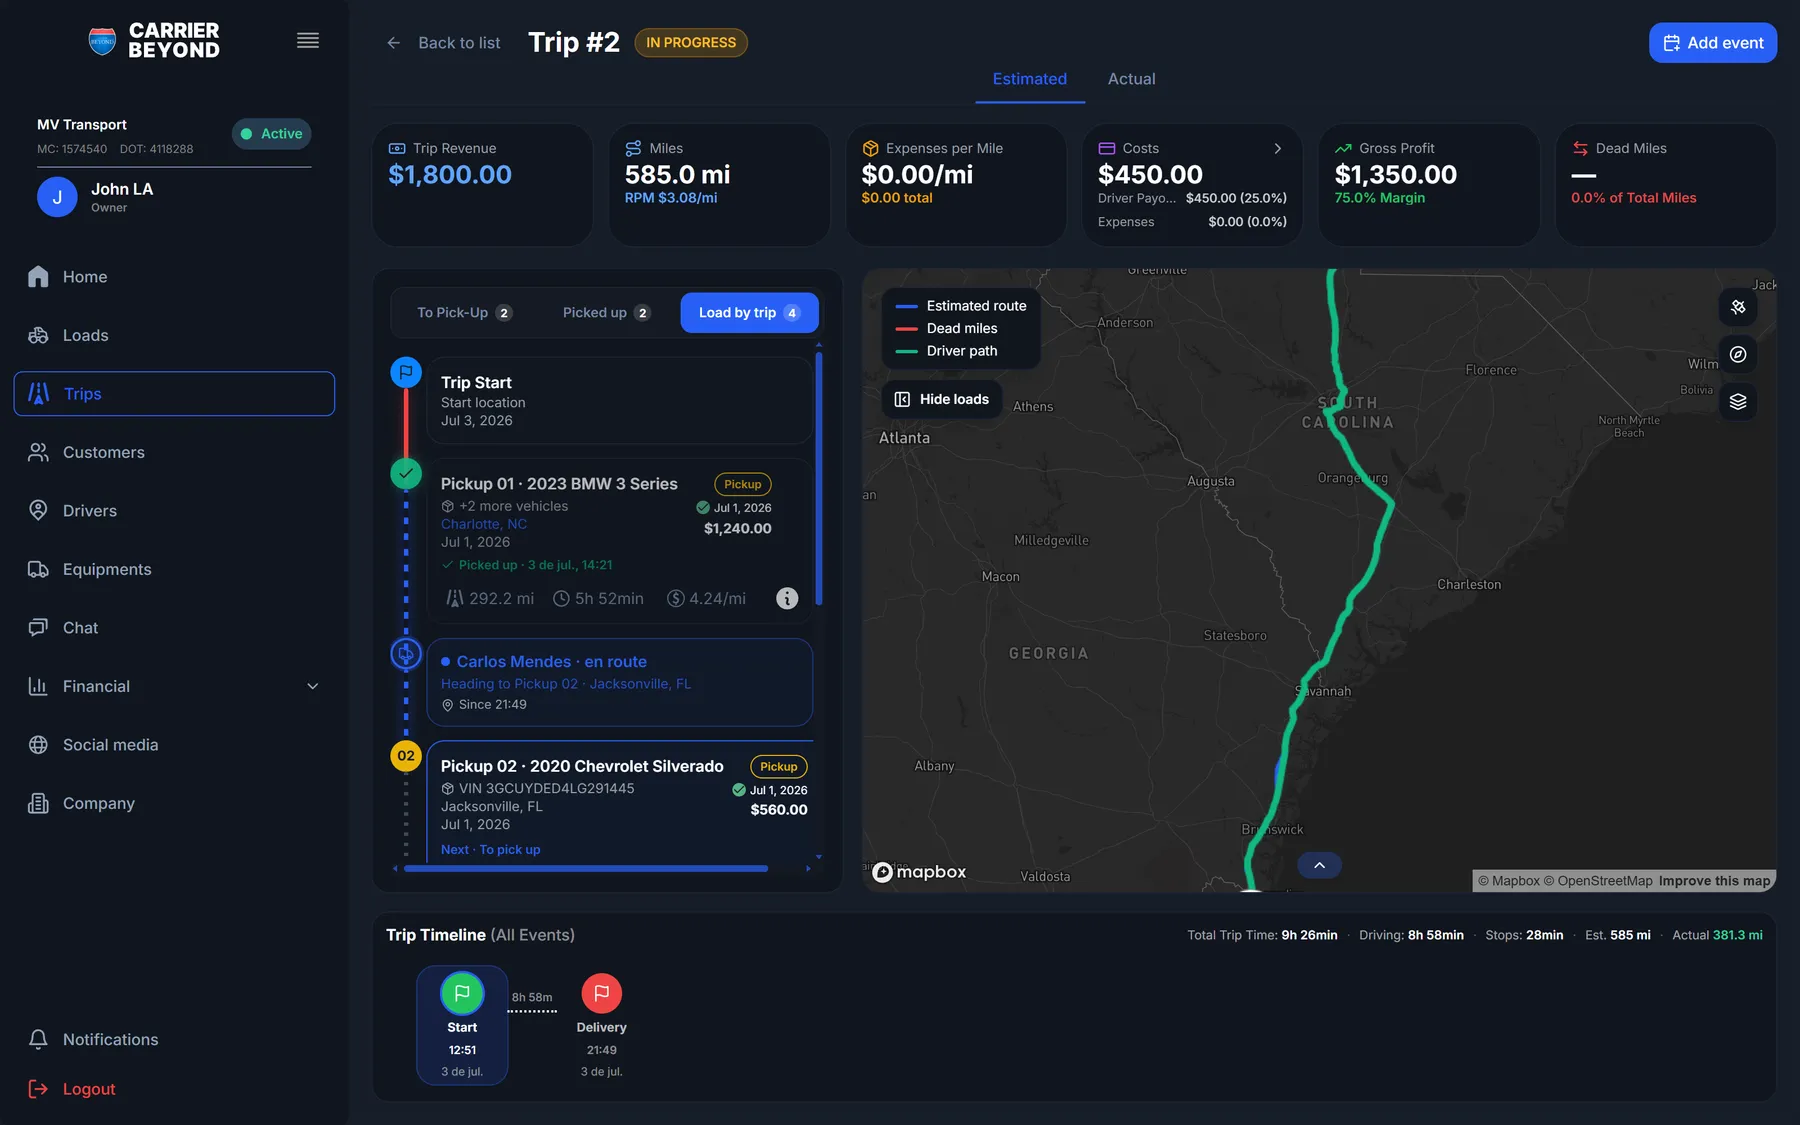Open Loads in the sidebar

pyautogui.click(x=174, y=335)
